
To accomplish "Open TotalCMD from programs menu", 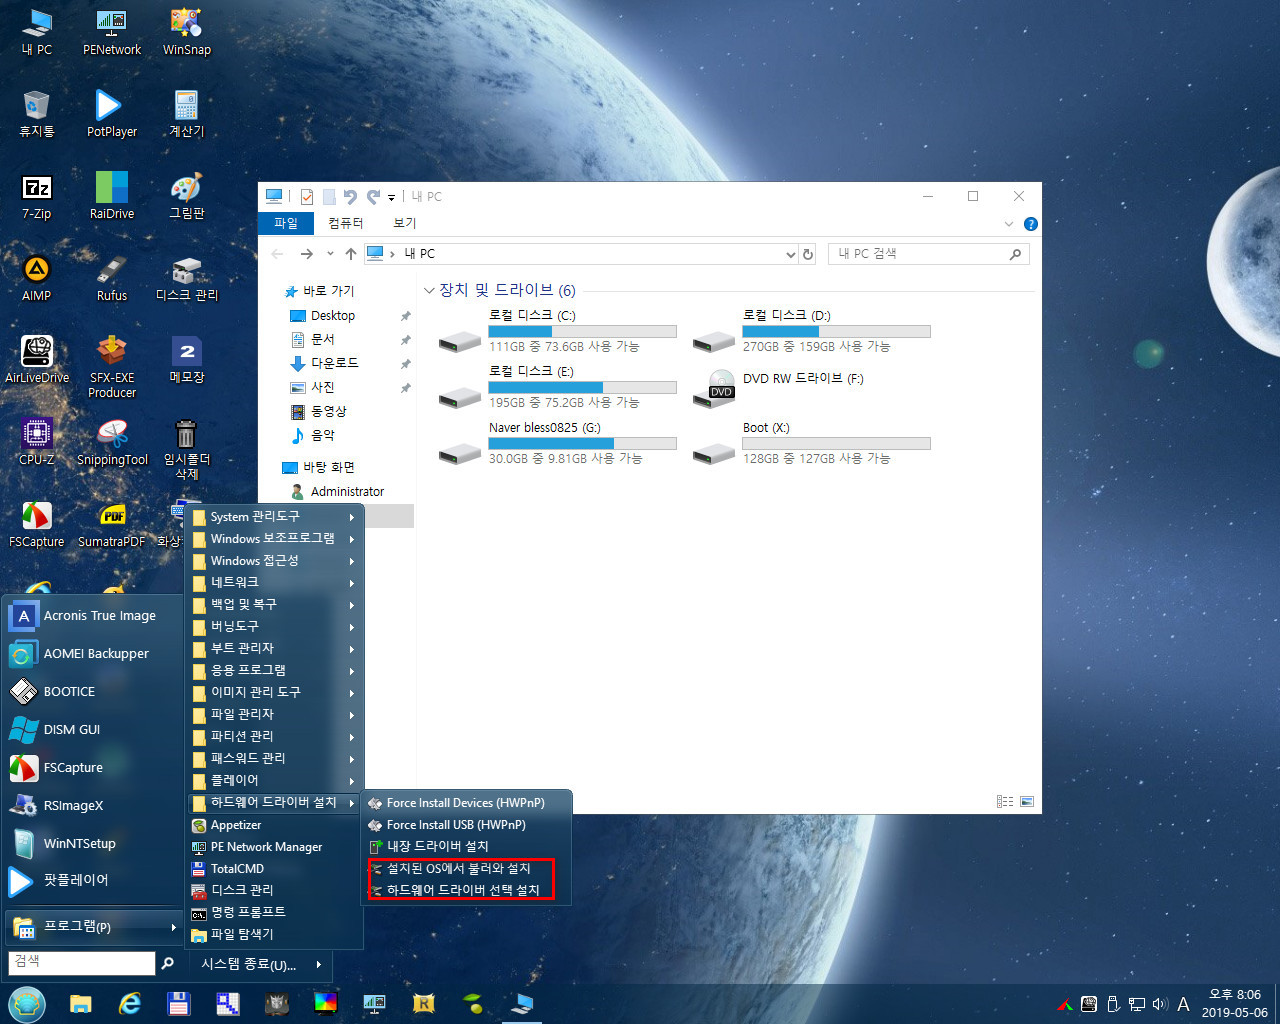I will (274, 869).
